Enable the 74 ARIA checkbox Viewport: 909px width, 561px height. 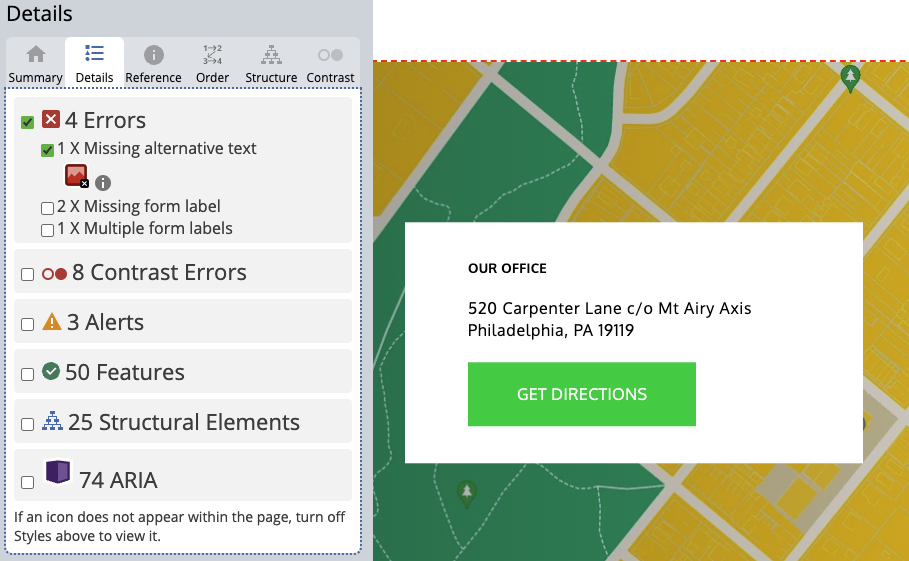28,482
